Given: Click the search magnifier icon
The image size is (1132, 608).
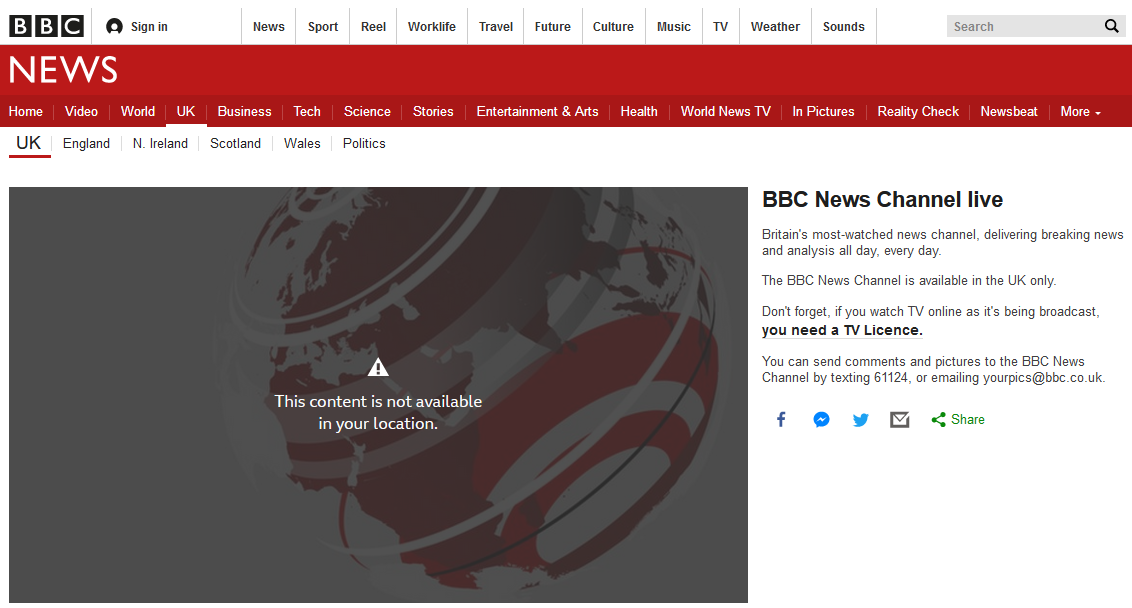Looking at the screenshot, I should click(1111, 26).
